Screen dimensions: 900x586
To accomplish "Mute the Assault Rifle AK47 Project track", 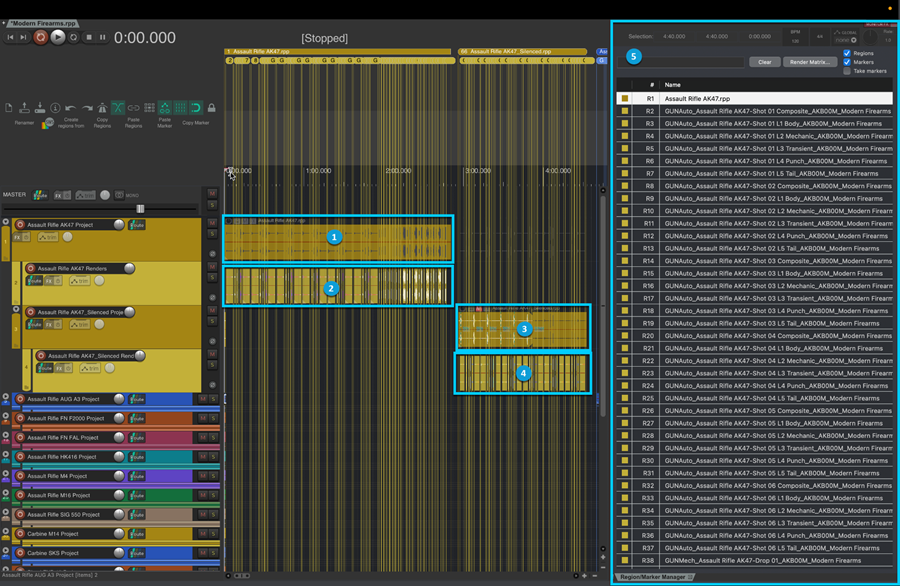I will pyautogui.click(x=212, y=223).
